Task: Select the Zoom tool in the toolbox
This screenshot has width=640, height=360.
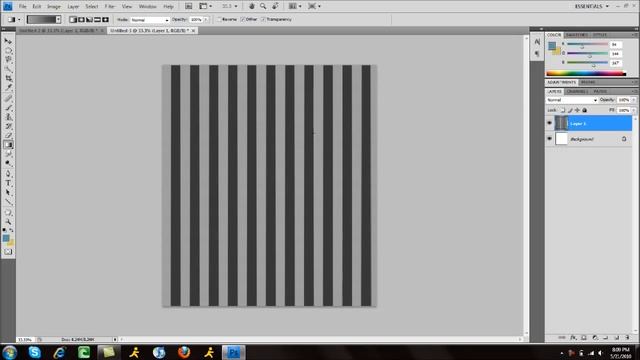Action: 8,222
